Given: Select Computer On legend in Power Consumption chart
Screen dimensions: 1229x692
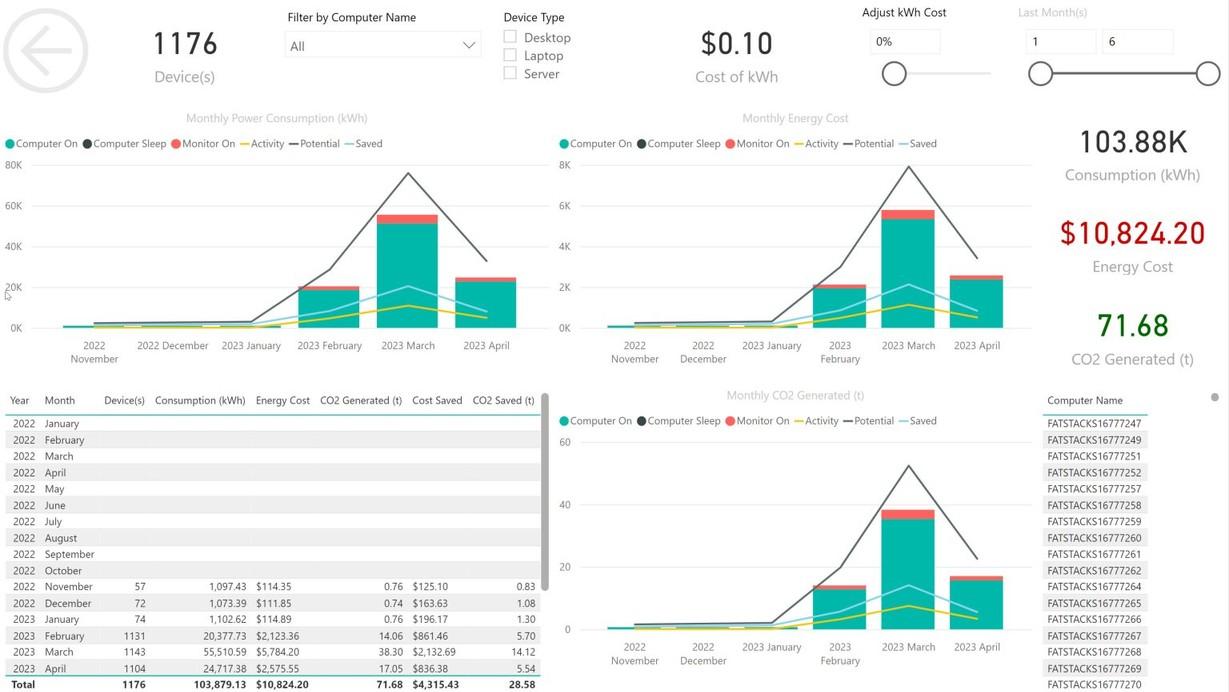Looking at the screenshot, I should coord(41,144).
